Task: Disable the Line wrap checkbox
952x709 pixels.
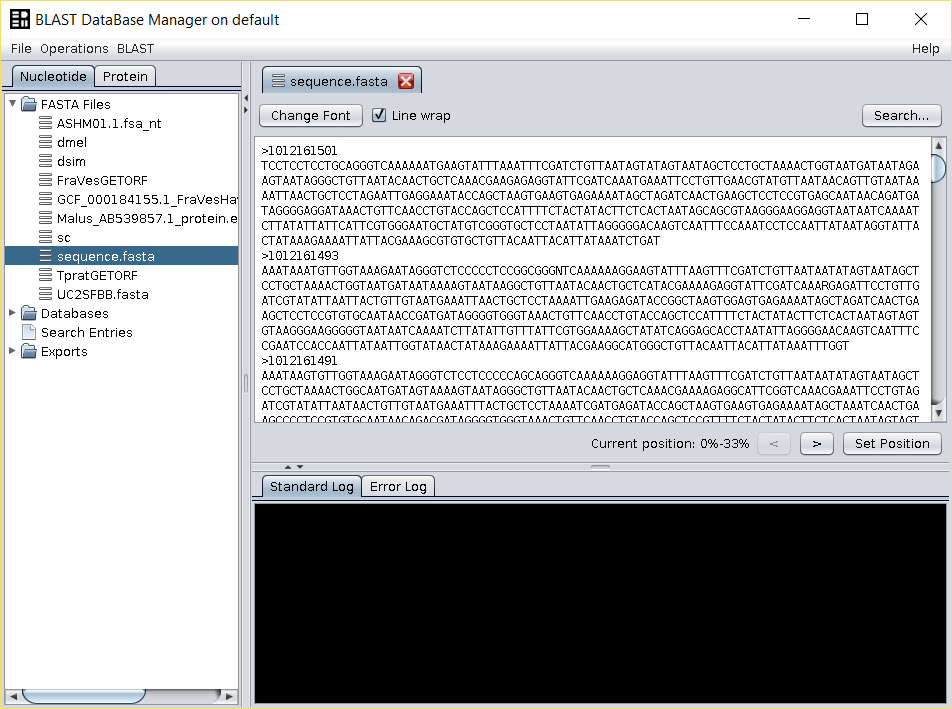Action: coord(379,115)
